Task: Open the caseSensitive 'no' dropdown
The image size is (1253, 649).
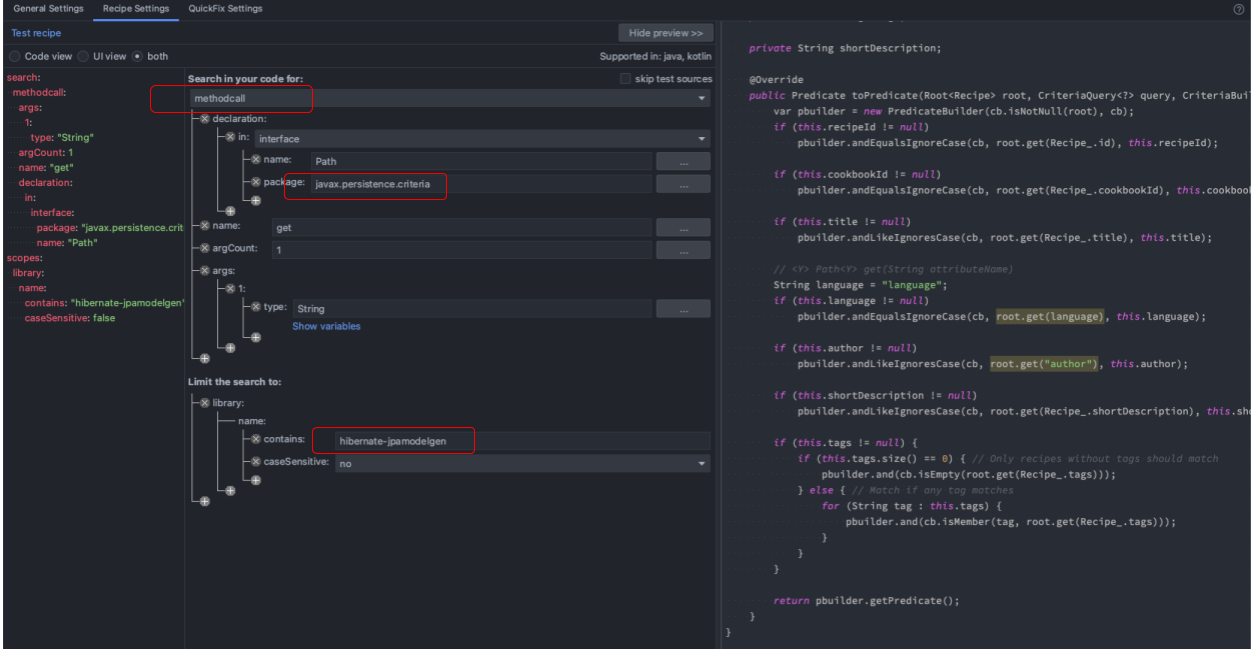Action: (522, 463)
